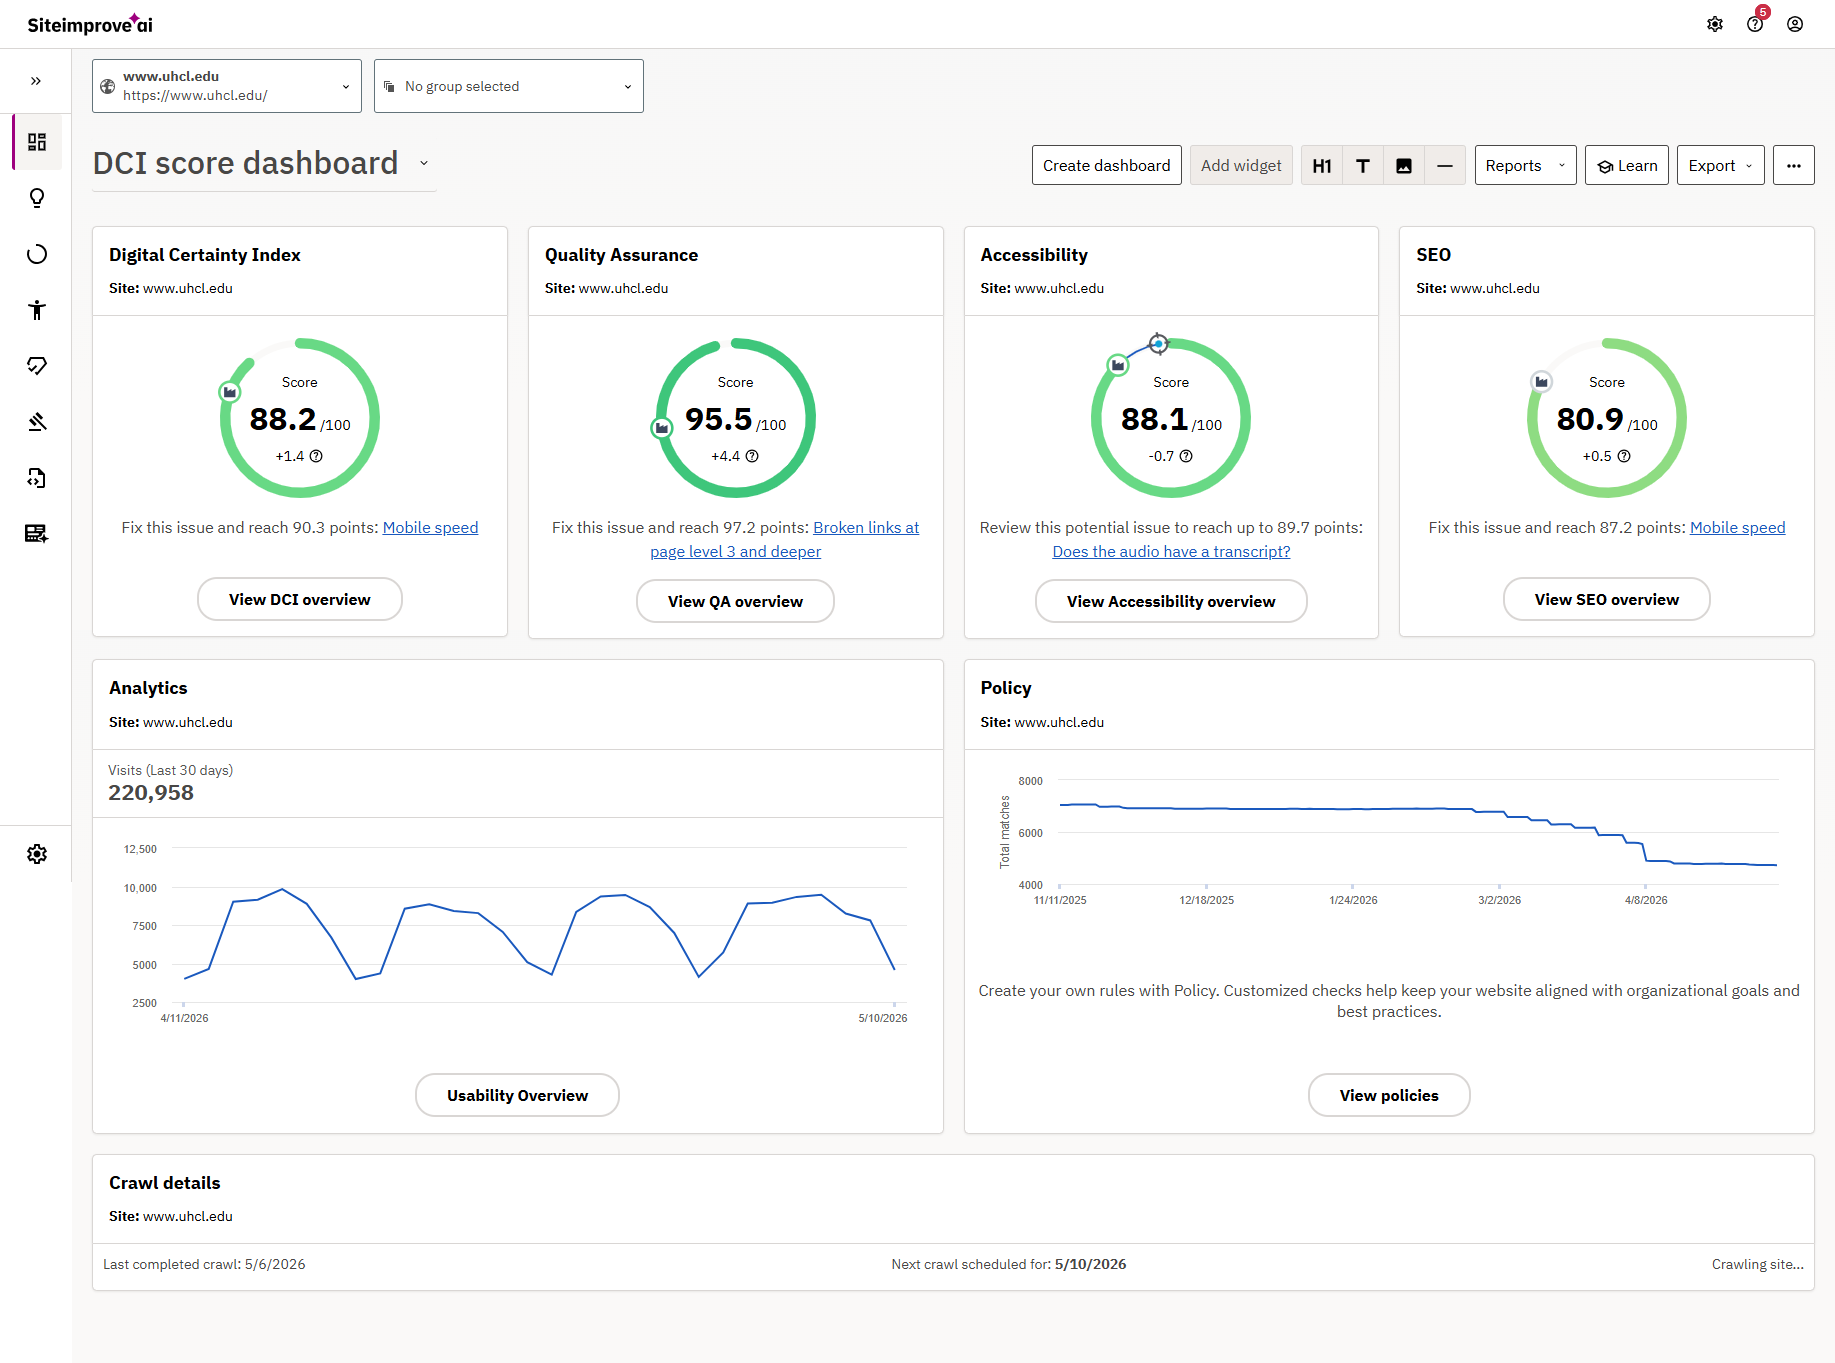Viewport: 1835px width, 1363px height.
Task: Click View Accessibility overview button
Action: (x=1171, y=601)
